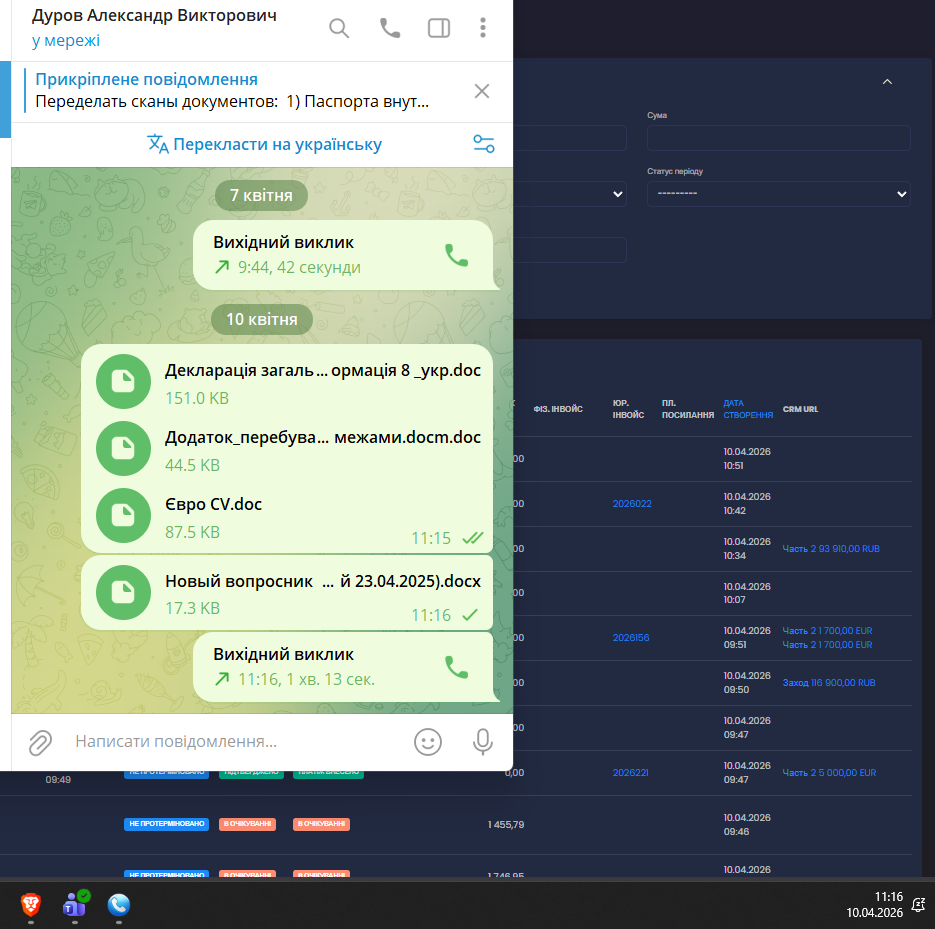Click the 'CRM URL' column header
This screenshot has width=935, height=929.
tap(800, 410)
